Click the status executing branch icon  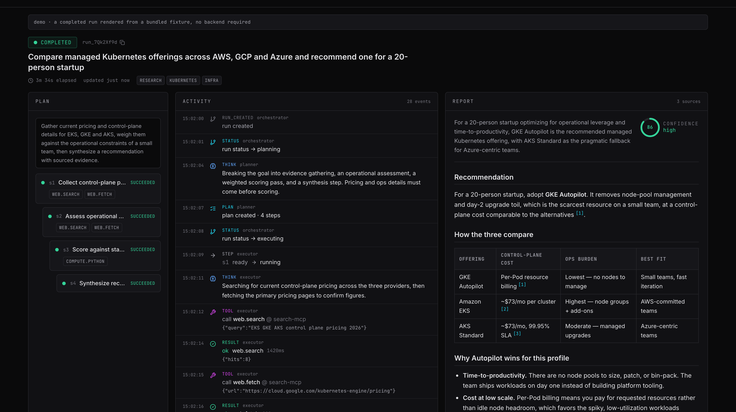213,231
